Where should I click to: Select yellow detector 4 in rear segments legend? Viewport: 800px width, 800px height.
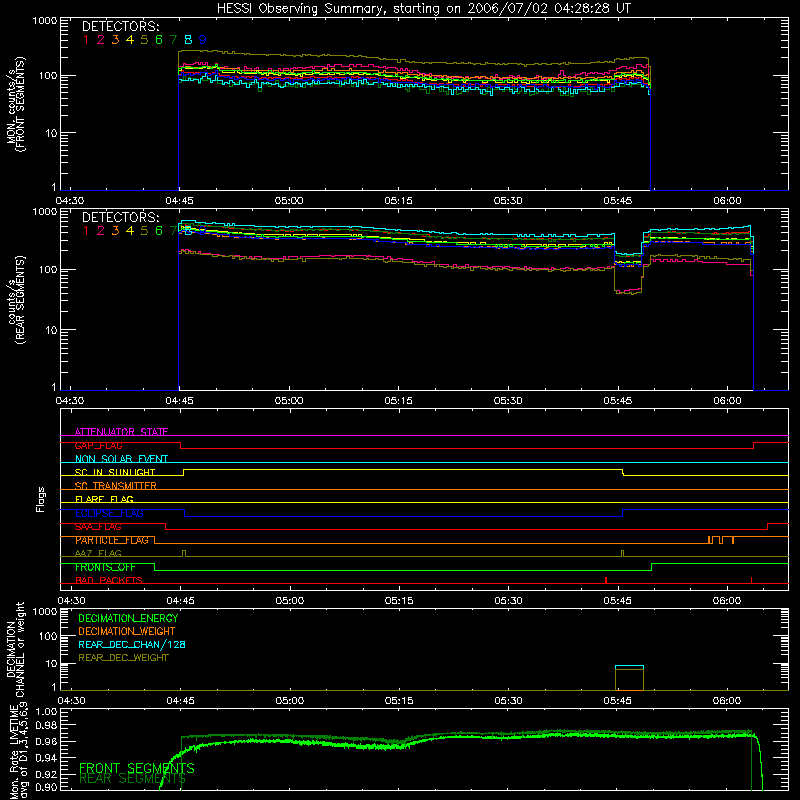click(x=130, y=231)
